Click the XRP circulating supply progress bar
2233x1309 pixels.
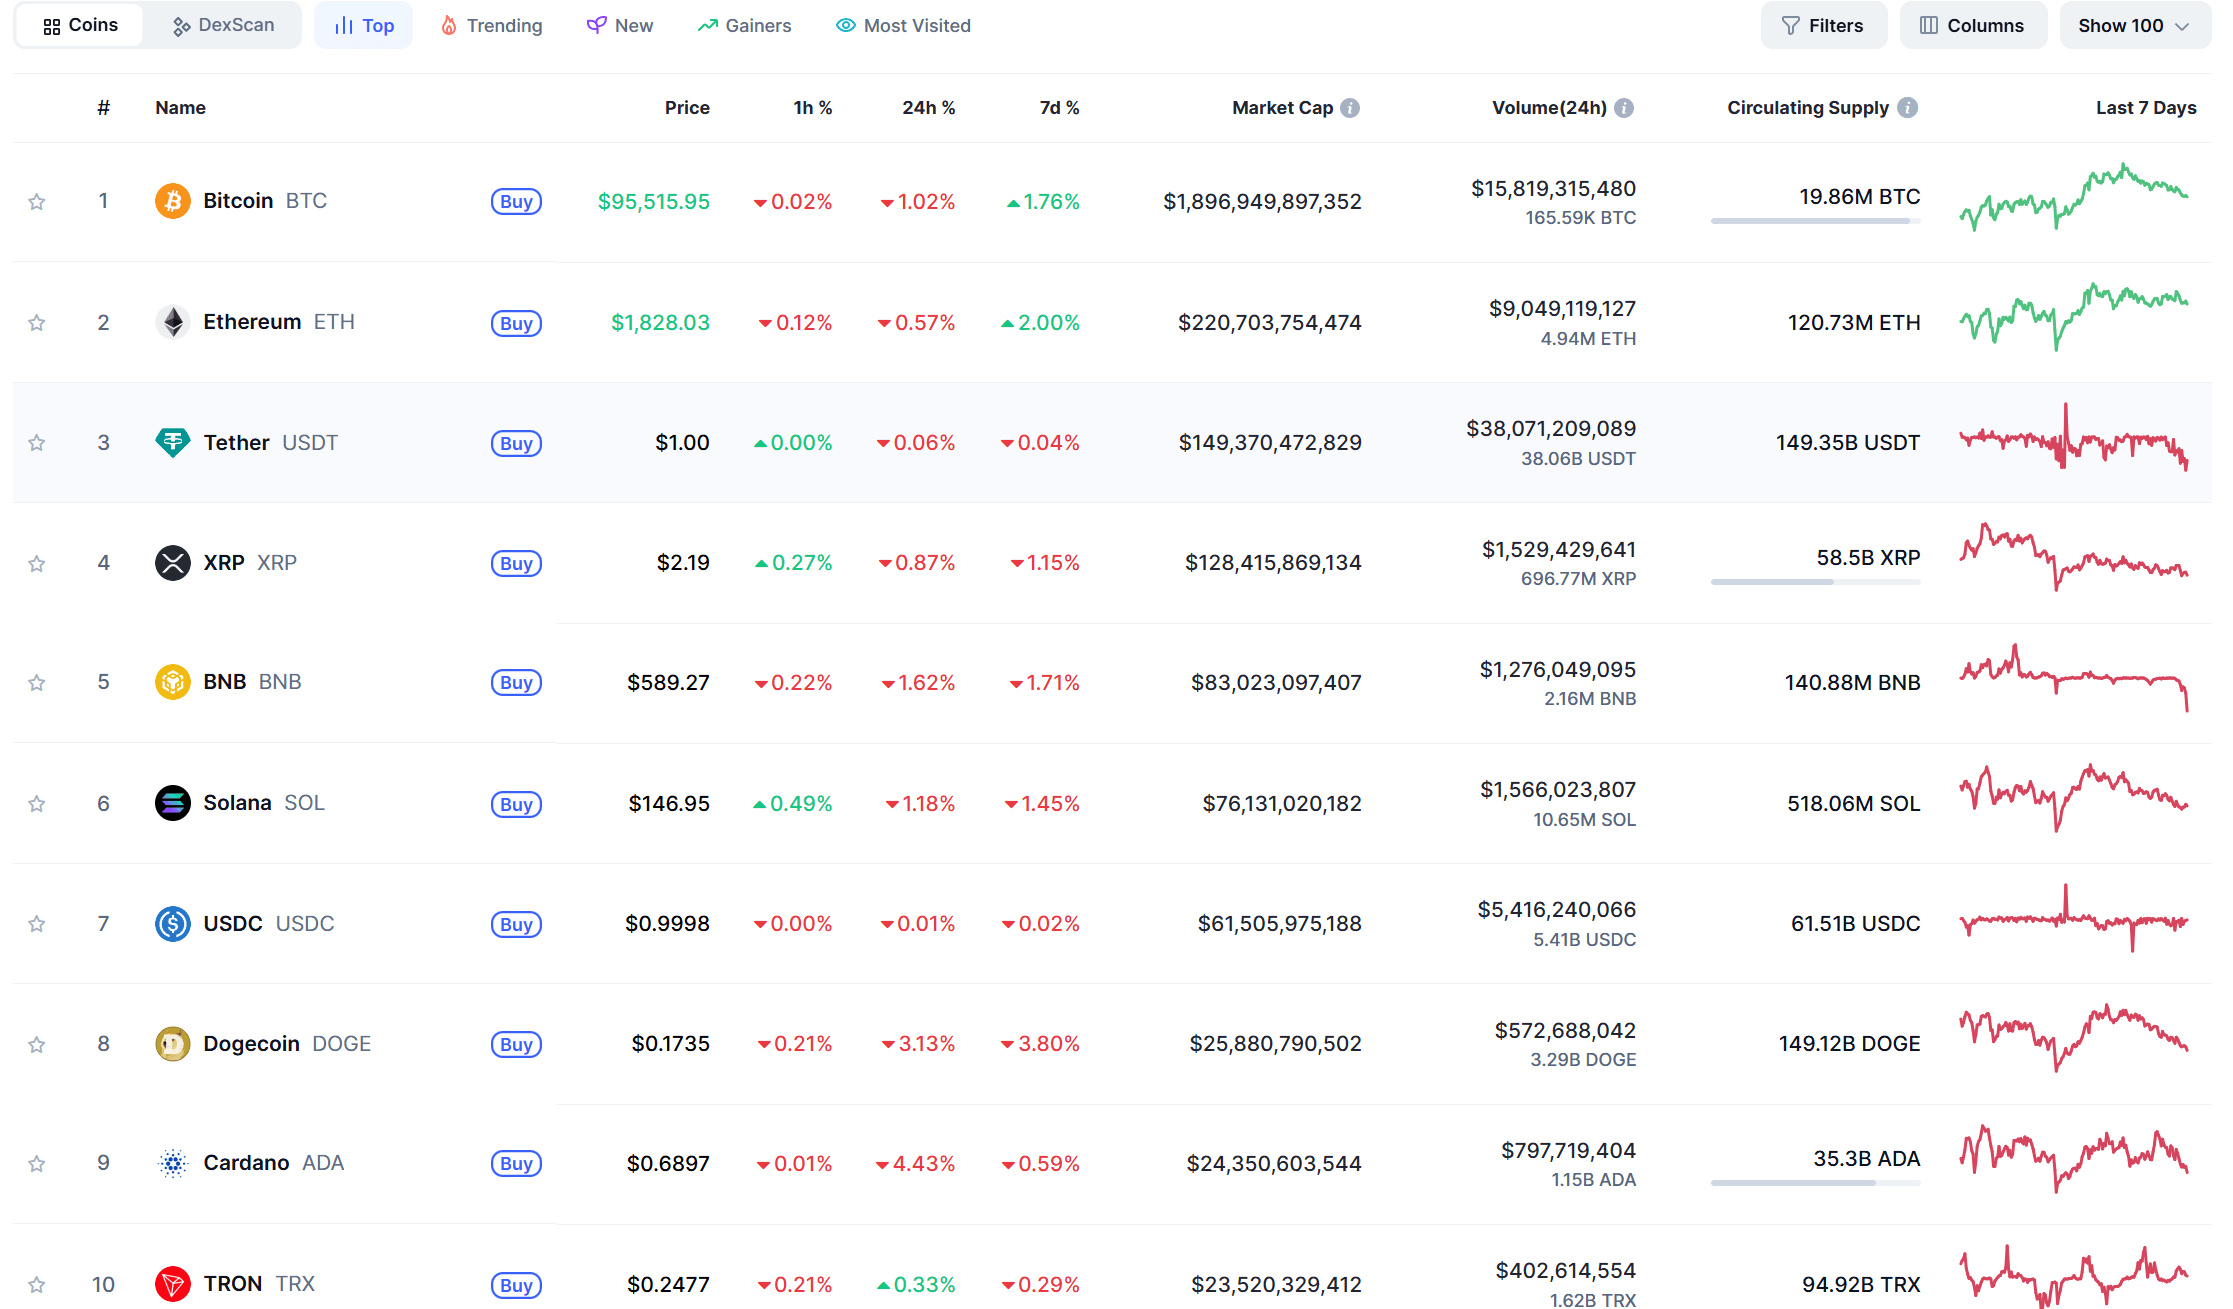click(x=1815, y=582)
